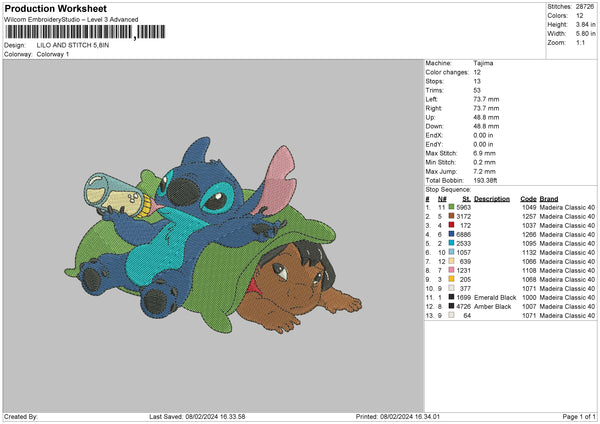Screen dimensions: 600x424
Task: Click the Wilcom EmbroideryStudio subtitle
Action: point(71,20)
